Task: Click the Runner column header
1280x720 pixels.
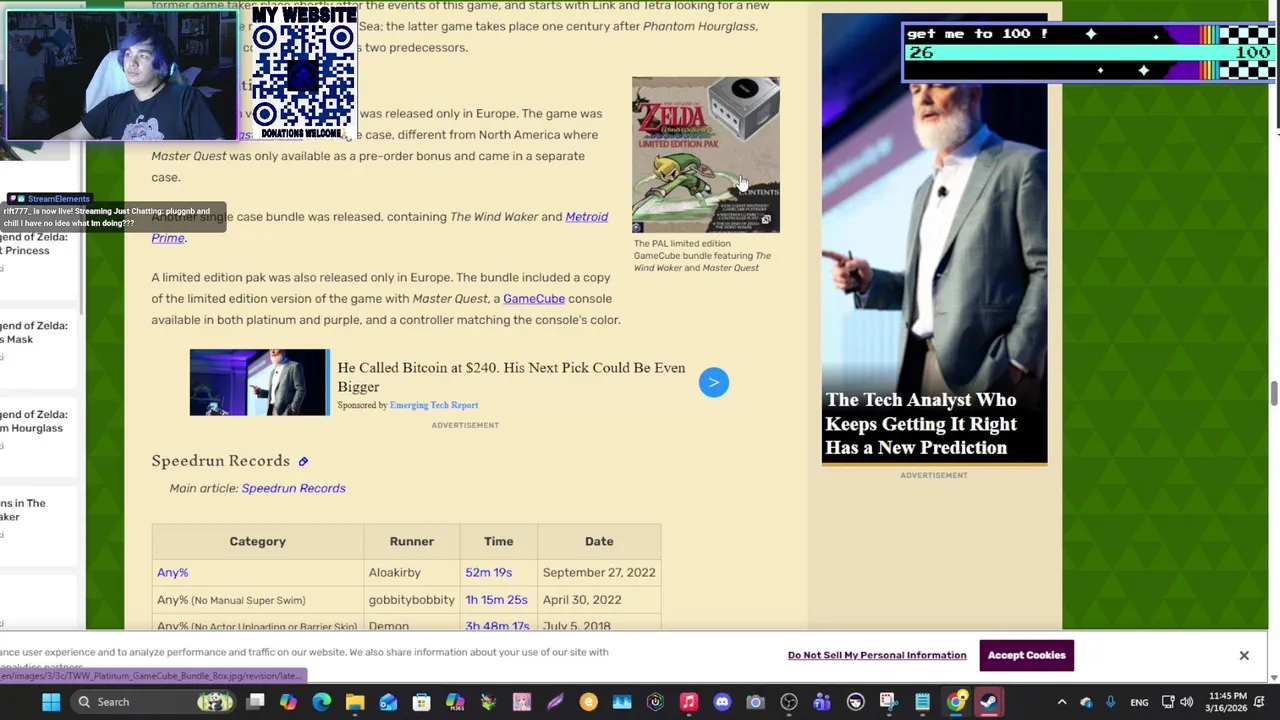Action: point(411,541)
